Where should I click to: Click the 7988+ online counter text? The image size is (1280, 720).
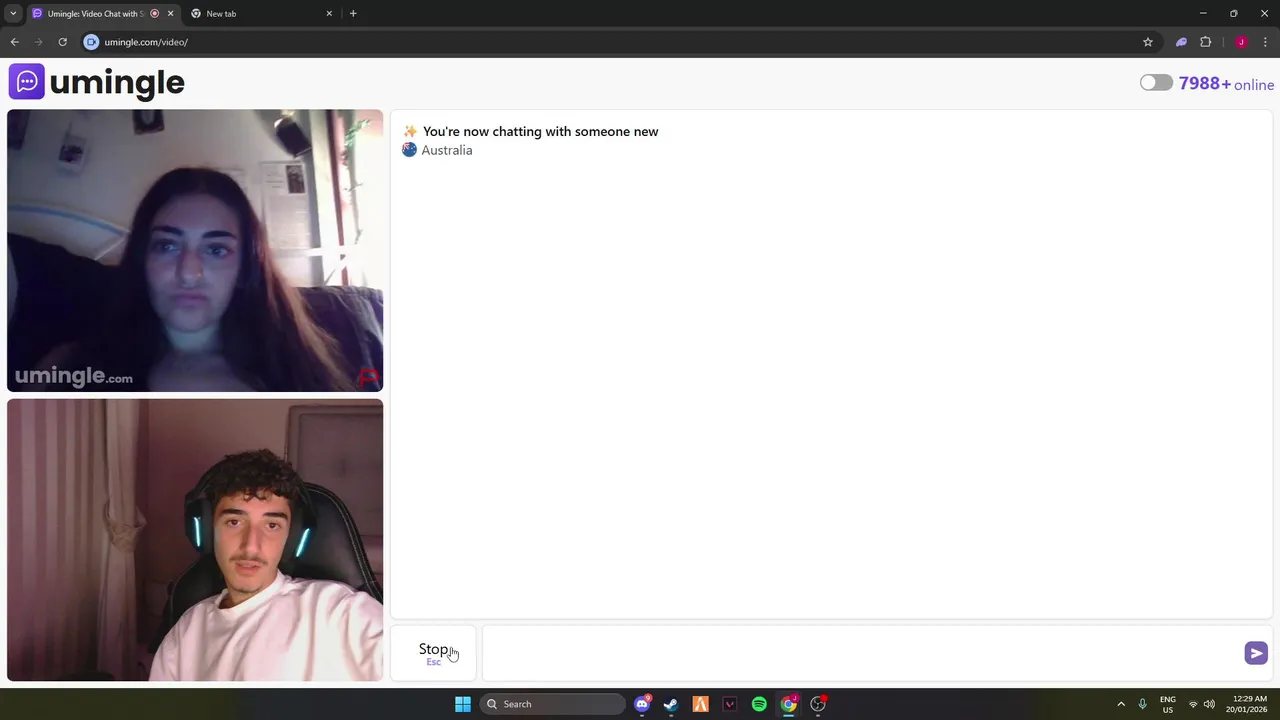(1226, 84)
